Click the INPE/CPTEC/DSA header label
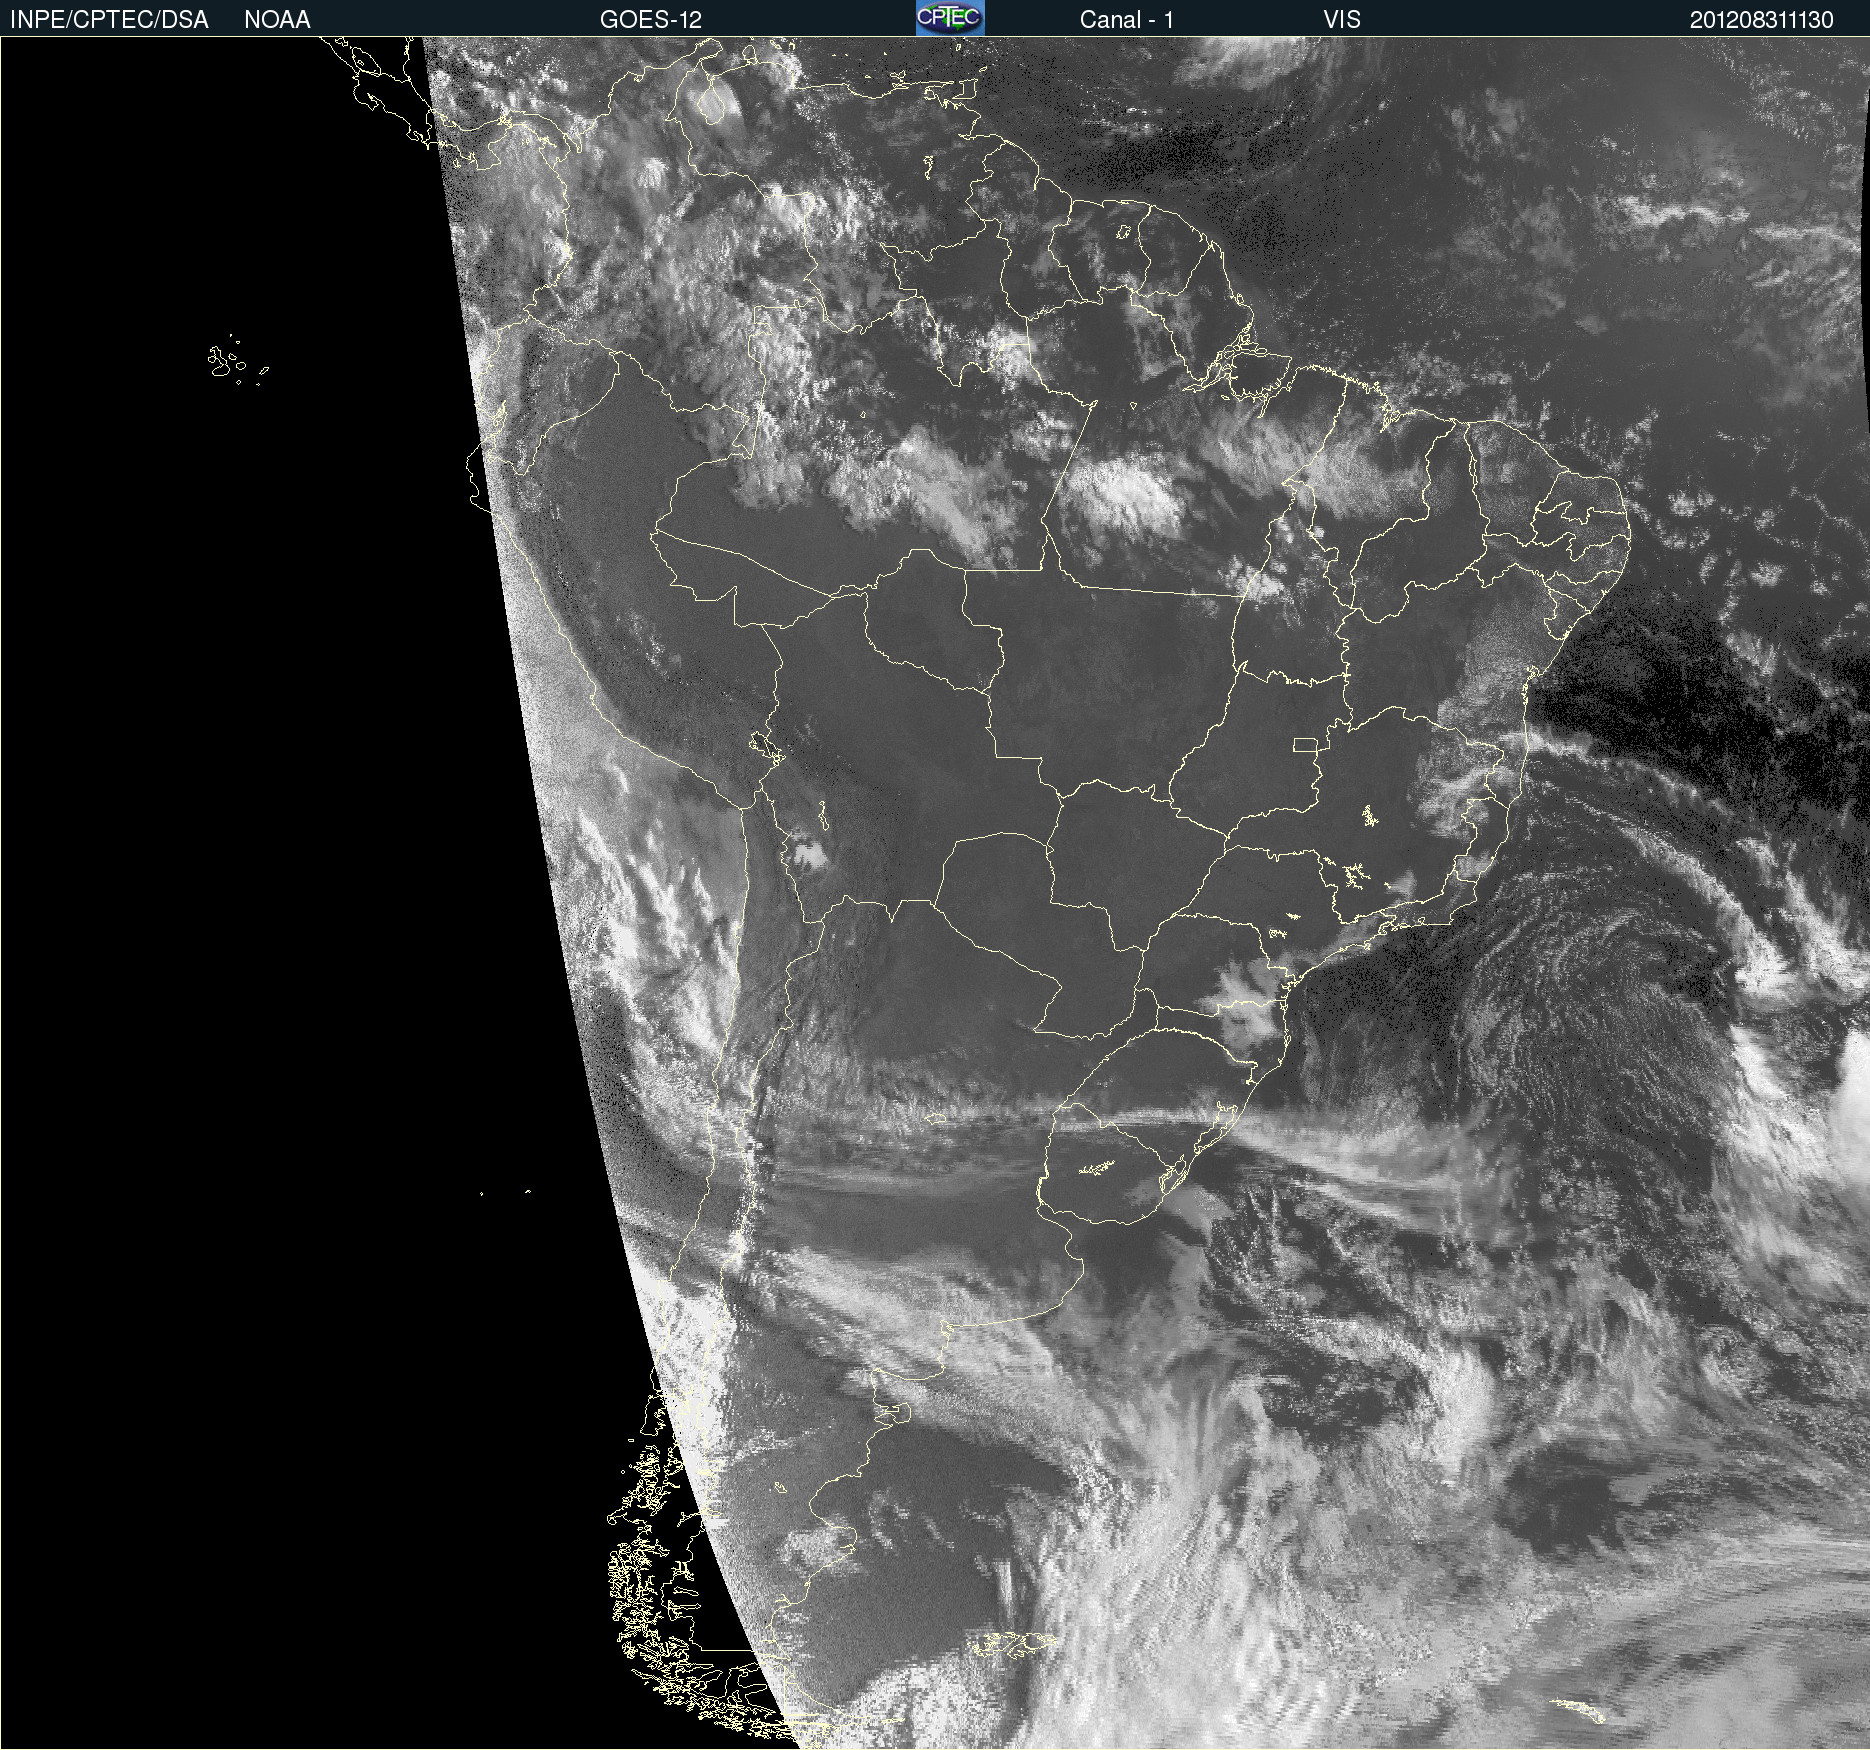 tap(109, 20)
